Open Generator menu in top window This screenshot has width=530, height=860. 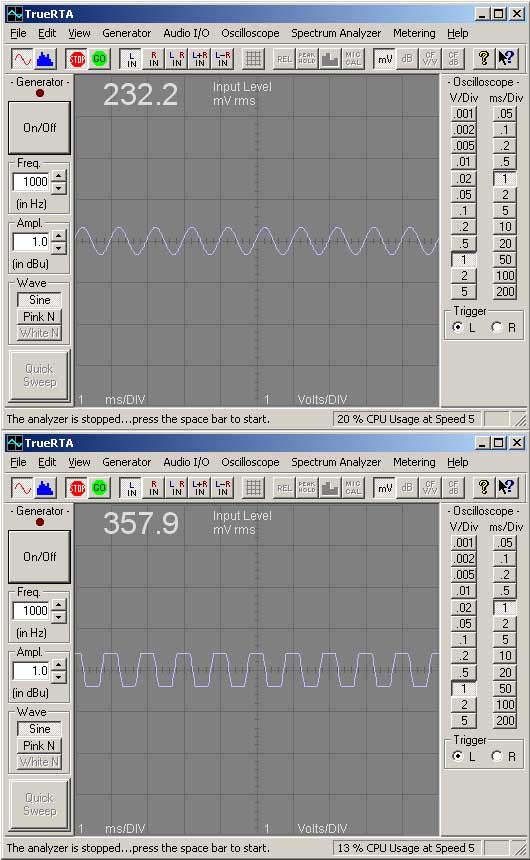tap(126, 33)
